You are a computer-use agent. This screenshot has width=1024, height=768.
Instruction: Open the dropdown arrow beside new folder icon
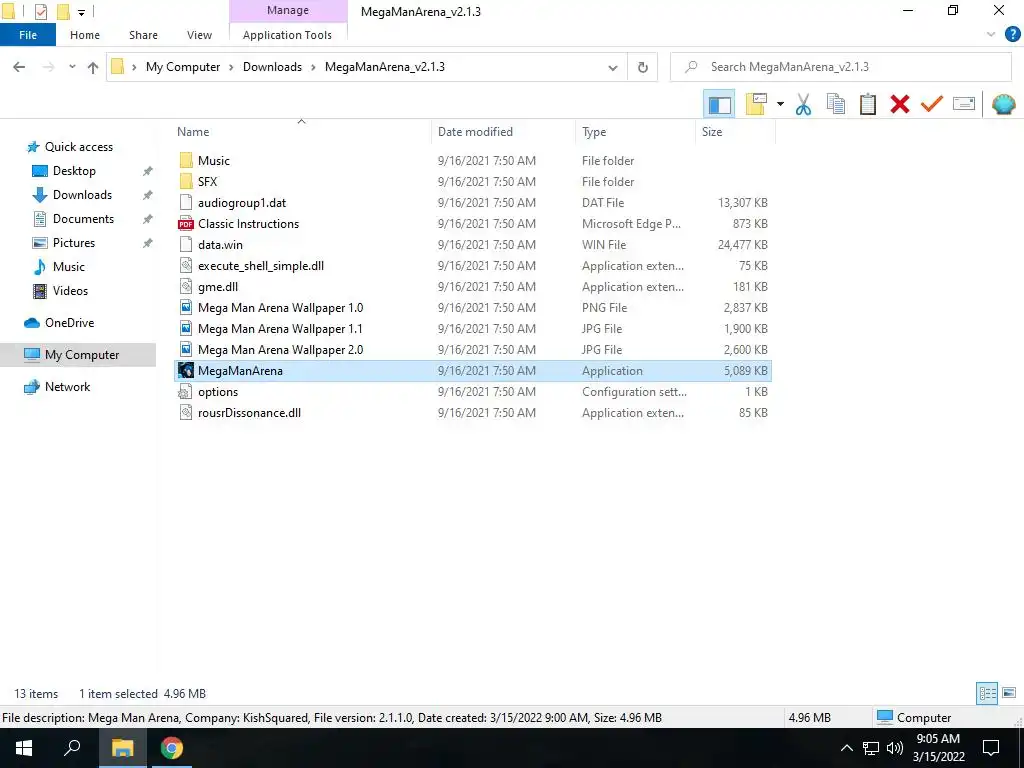780,104
